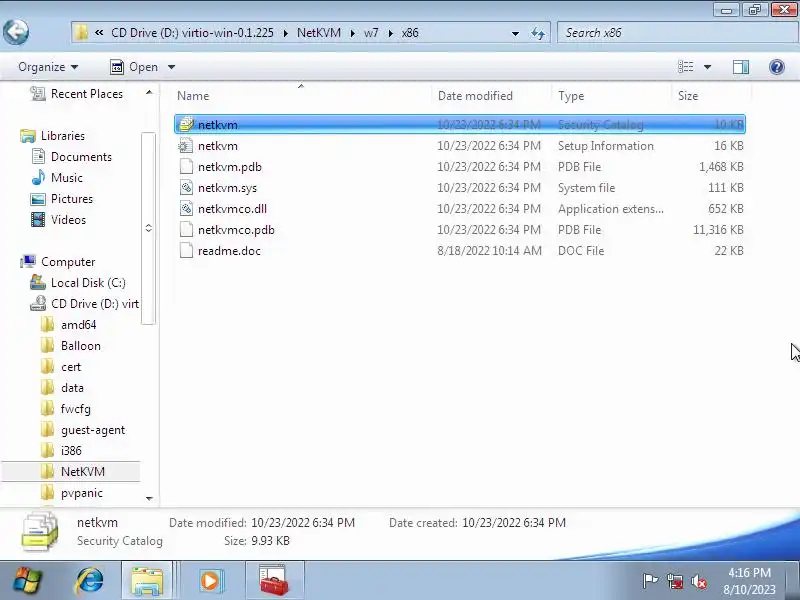Viewport: 800px width, 600px height.
Task: Open Local Disk (C:)
Action: (88, 283)
